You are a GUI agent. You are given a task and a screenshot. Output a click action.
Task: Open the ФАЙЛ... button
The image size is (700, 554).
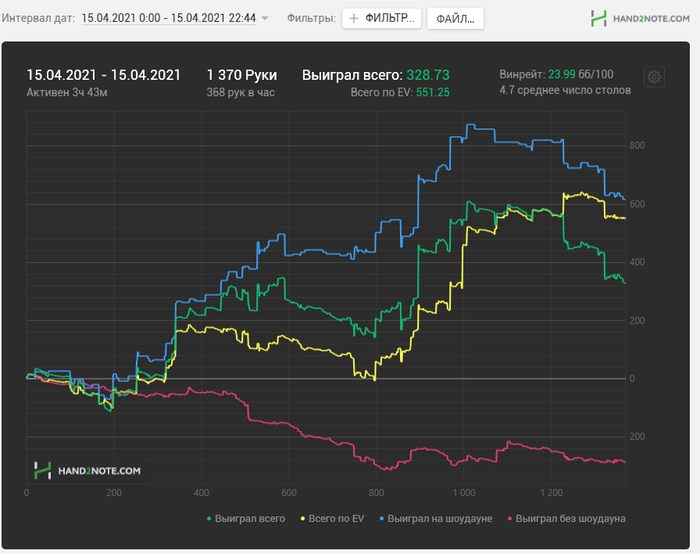pos(455,19)
